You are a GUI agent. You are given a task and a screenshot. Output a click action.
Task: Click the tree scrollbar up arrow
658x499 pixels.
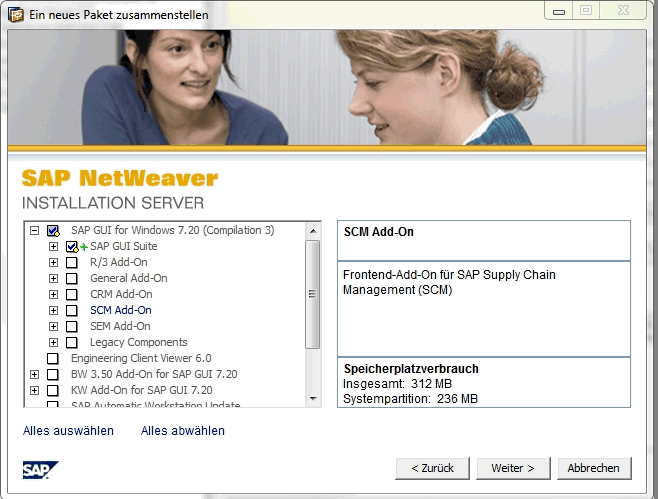tap(313, 231)
